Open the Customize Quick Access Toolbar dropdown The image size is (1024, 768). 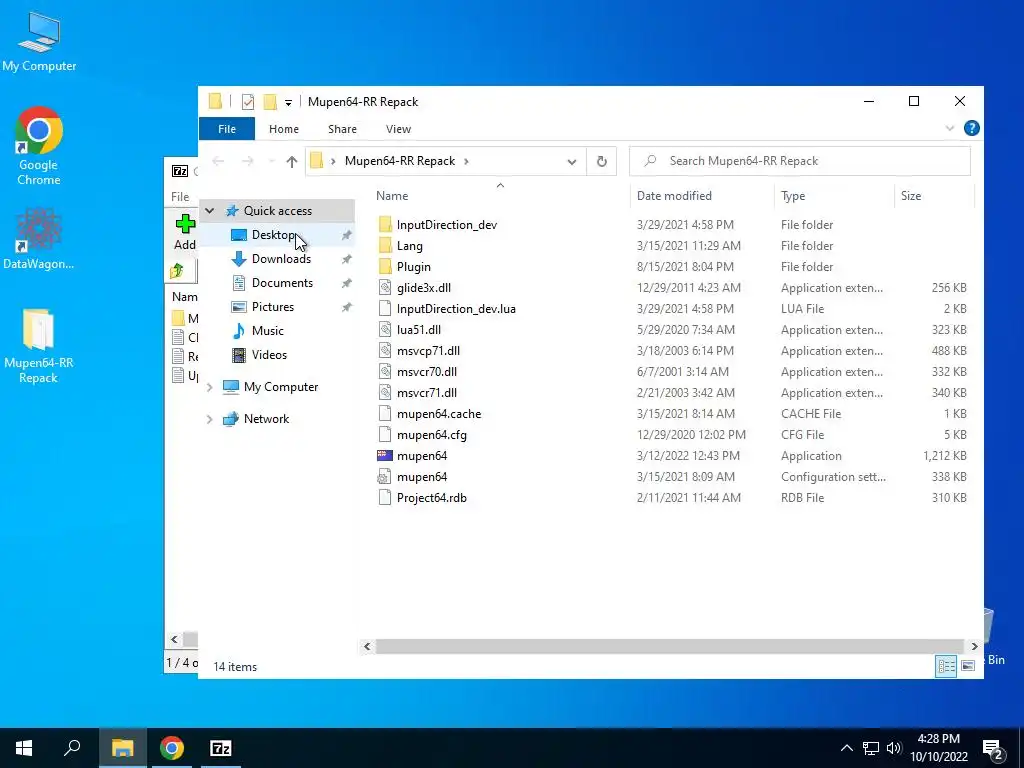288,103
